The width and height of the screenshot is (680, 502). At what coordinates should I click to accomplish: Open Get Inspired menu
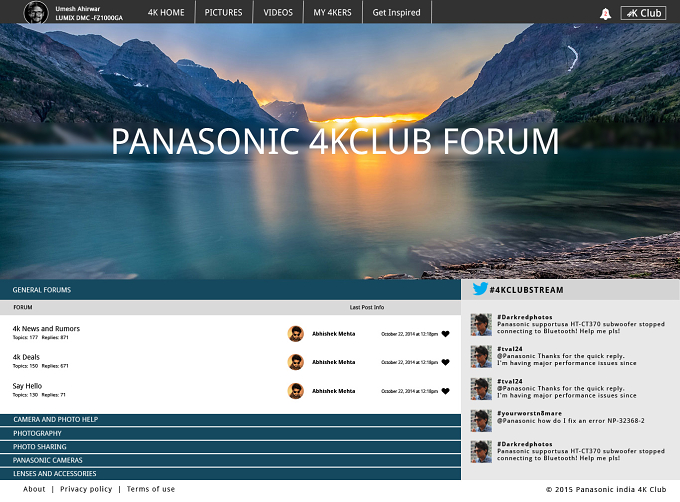[x=396, y=13]
